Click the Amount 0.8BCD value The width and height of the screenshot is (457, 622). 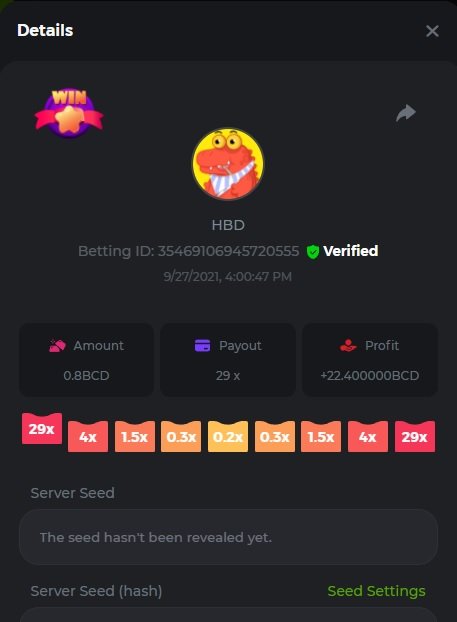[86, 375]
